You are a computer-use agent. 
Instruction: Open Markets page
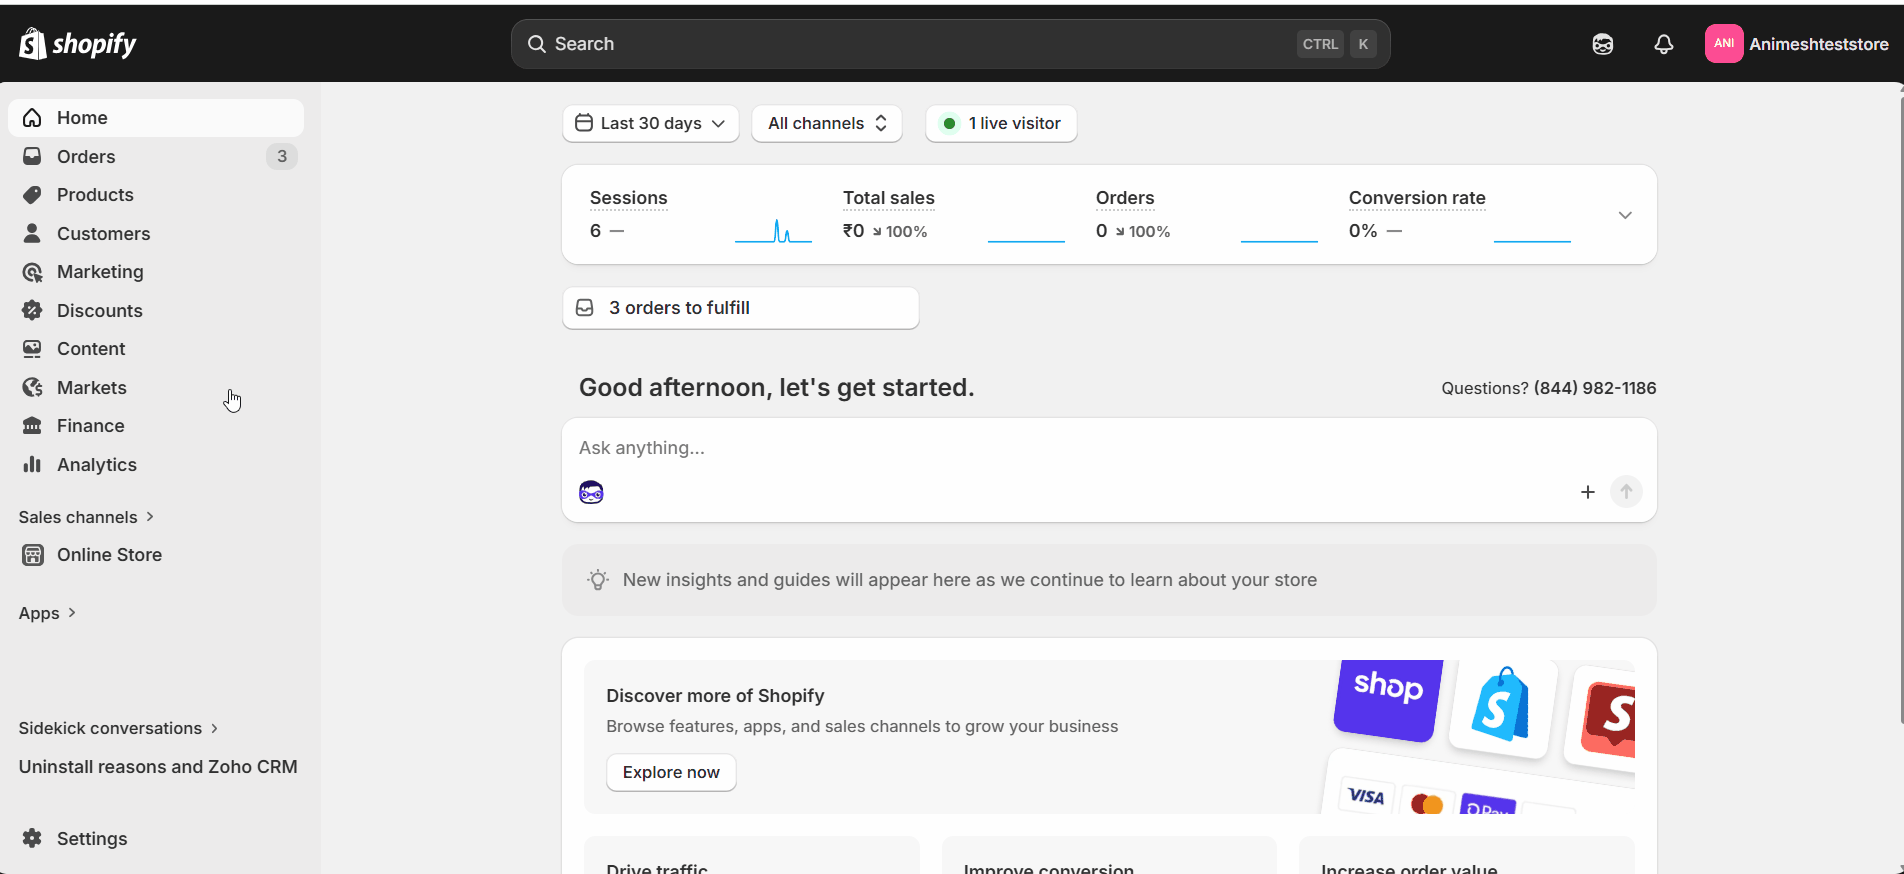pyautogui.click(x=156, y=387)
